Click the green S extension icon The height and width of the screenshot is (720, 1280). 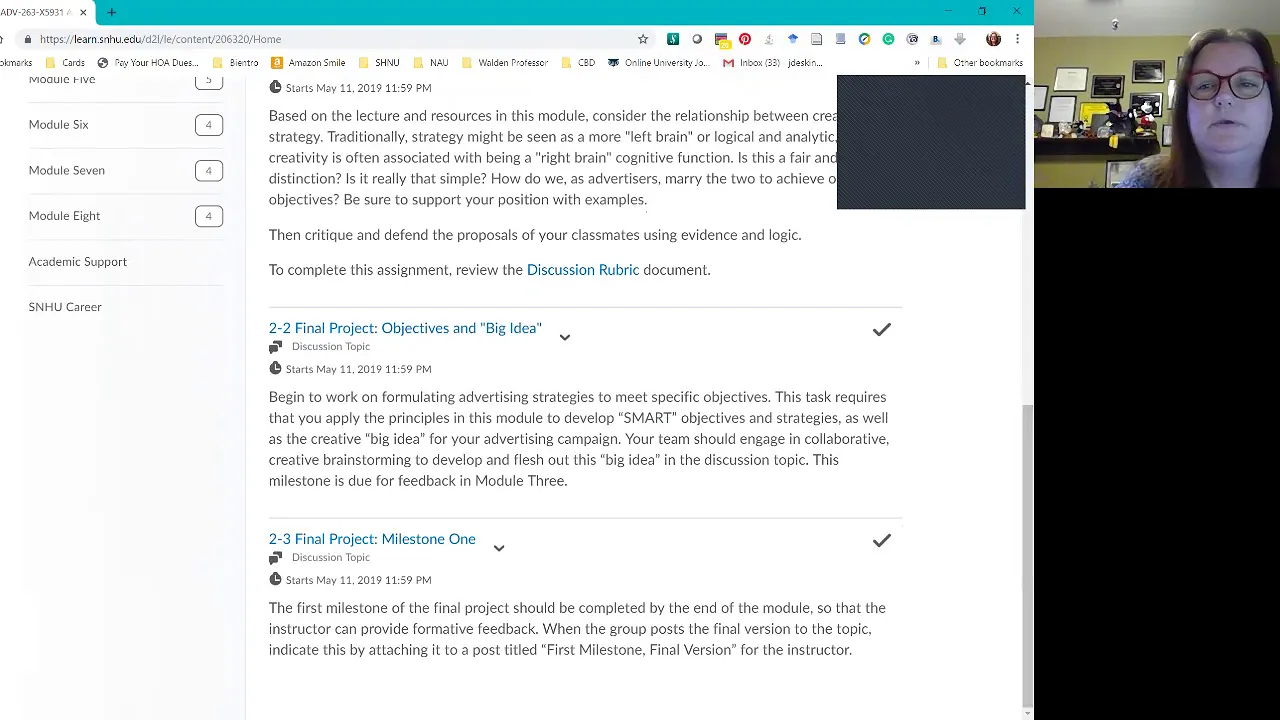[673, 39]
